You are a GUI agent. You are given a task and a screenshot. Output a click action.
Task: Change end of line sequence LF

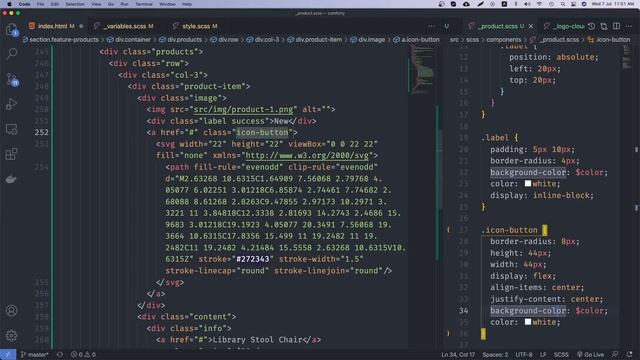click(543, 354)
